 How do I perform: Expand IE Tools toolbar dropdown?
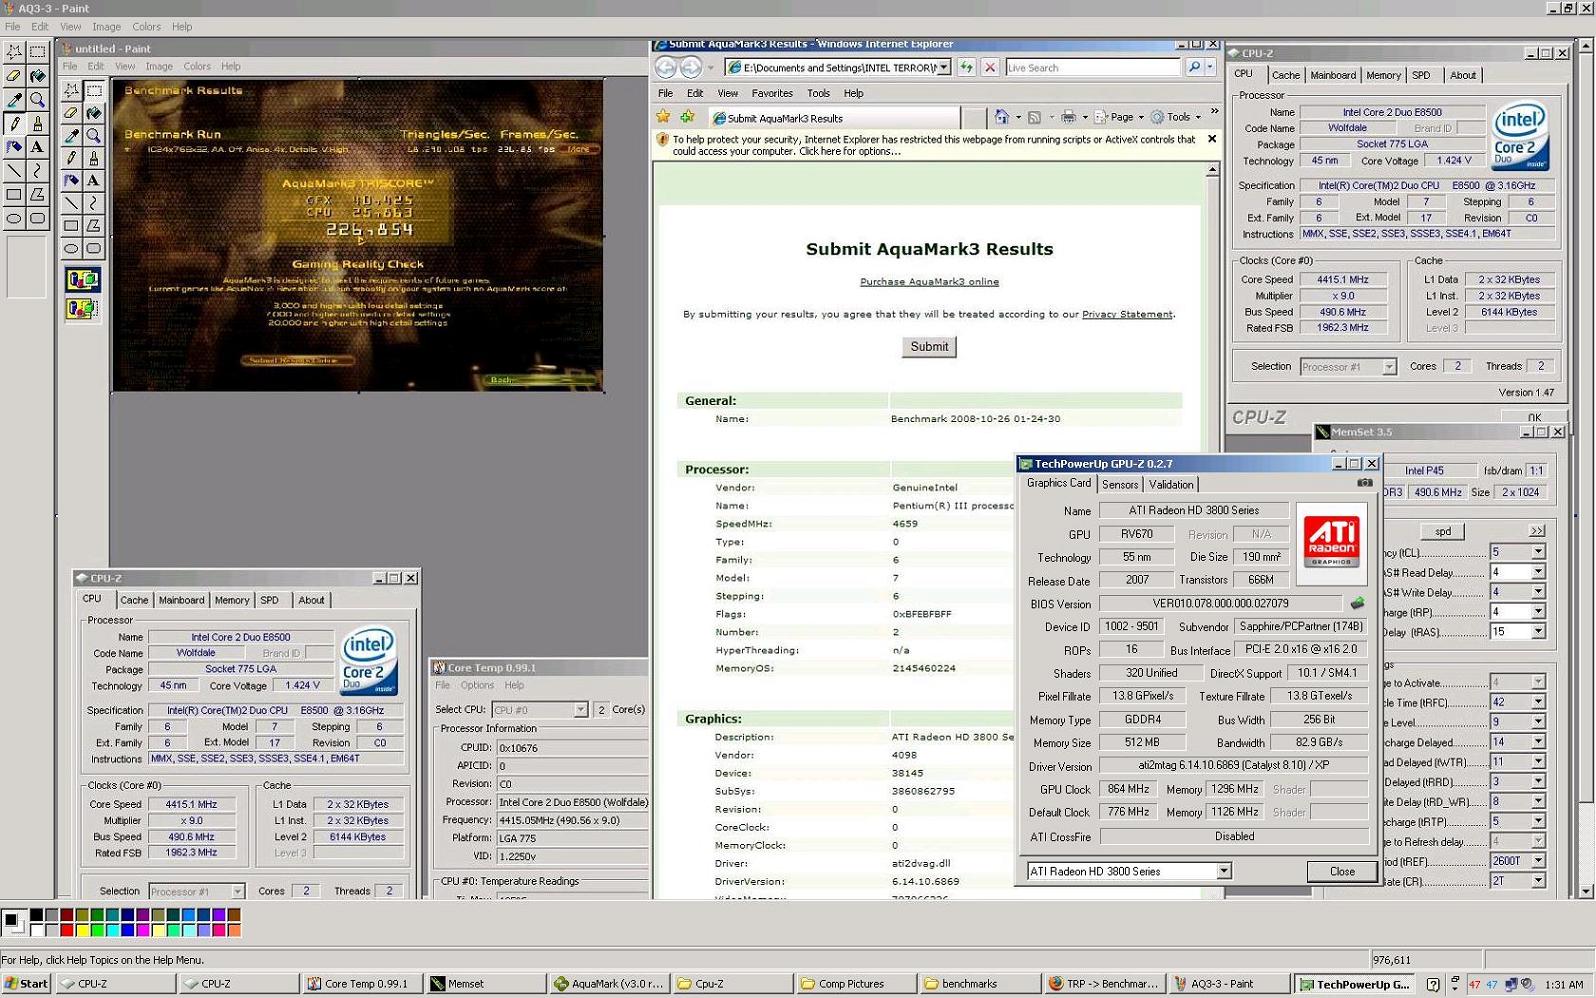[1198, 117]
